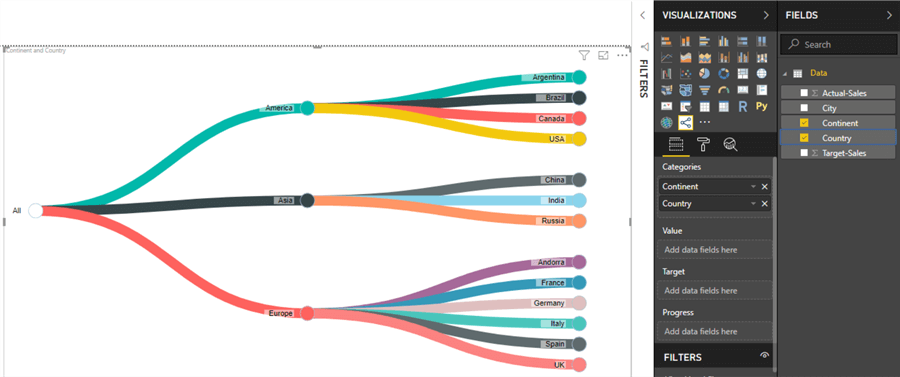Collapse the Data table tree
900x377 pixels.
pyautogui.click(x=785, y=73)
